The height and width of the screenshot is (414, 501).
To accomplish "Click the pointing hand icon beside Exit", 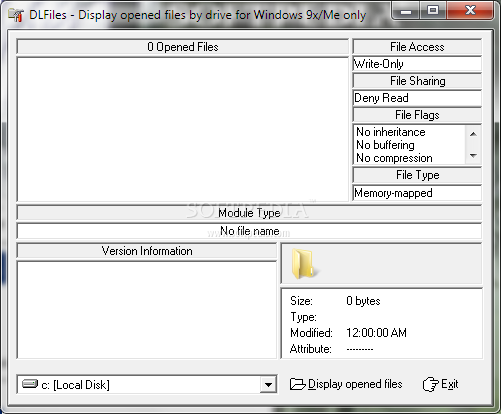I will 431,384.
